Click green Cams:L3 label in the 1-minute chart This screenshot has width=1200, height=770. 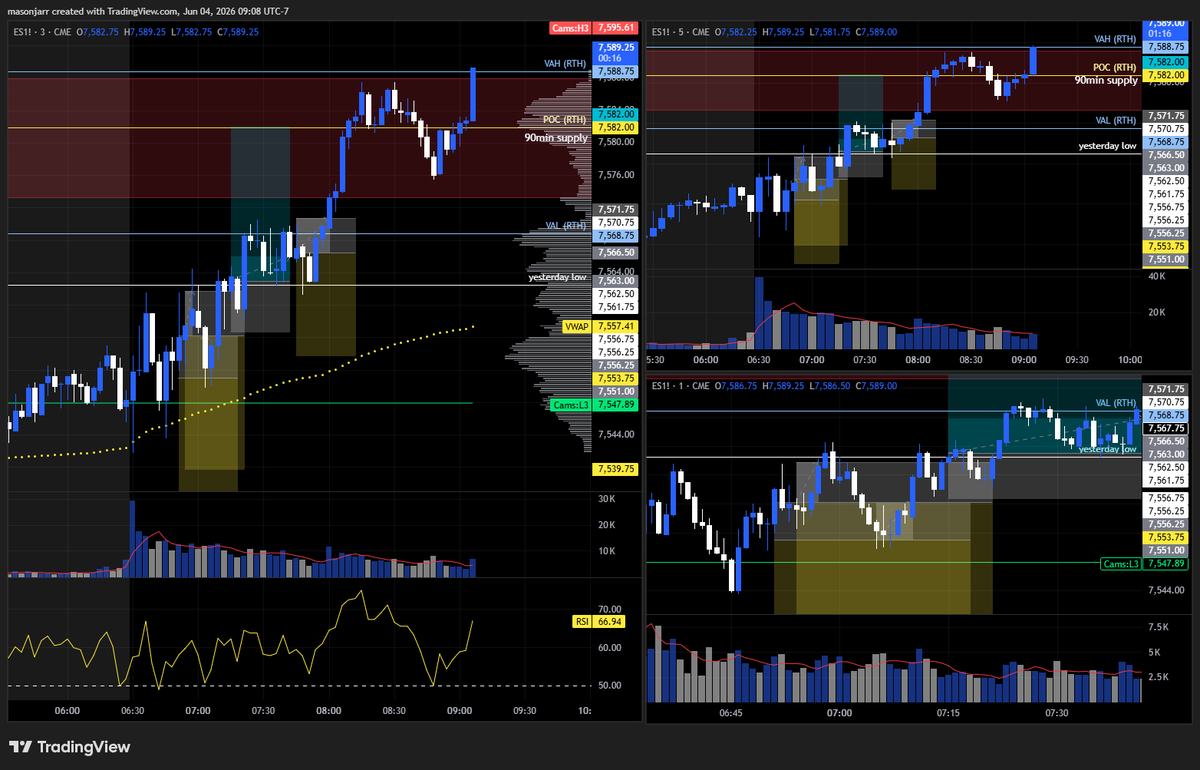pos(1120,564)
